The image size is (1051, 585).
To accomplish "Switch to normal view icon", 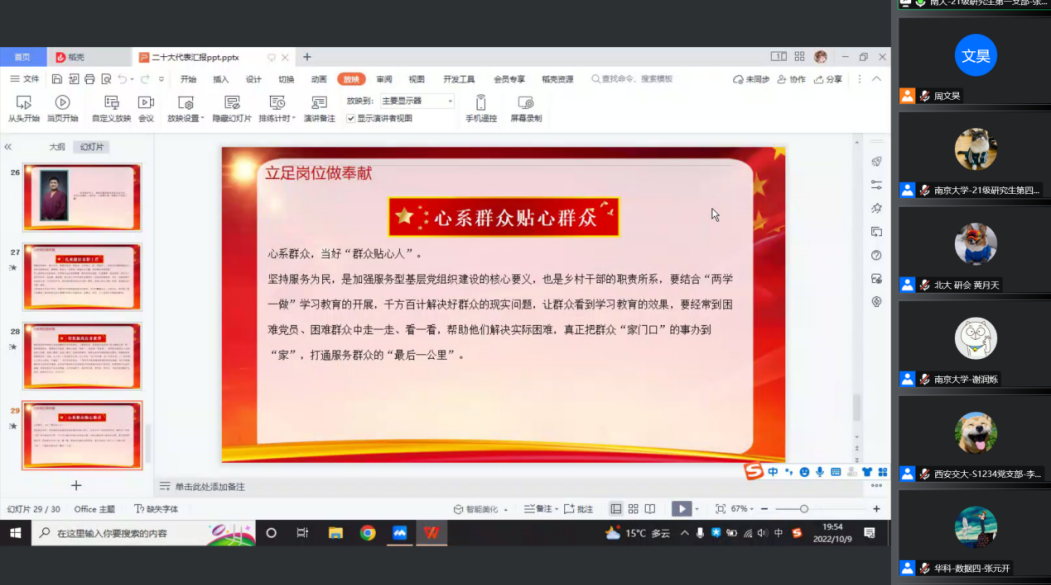I will [x=615, y=509].
